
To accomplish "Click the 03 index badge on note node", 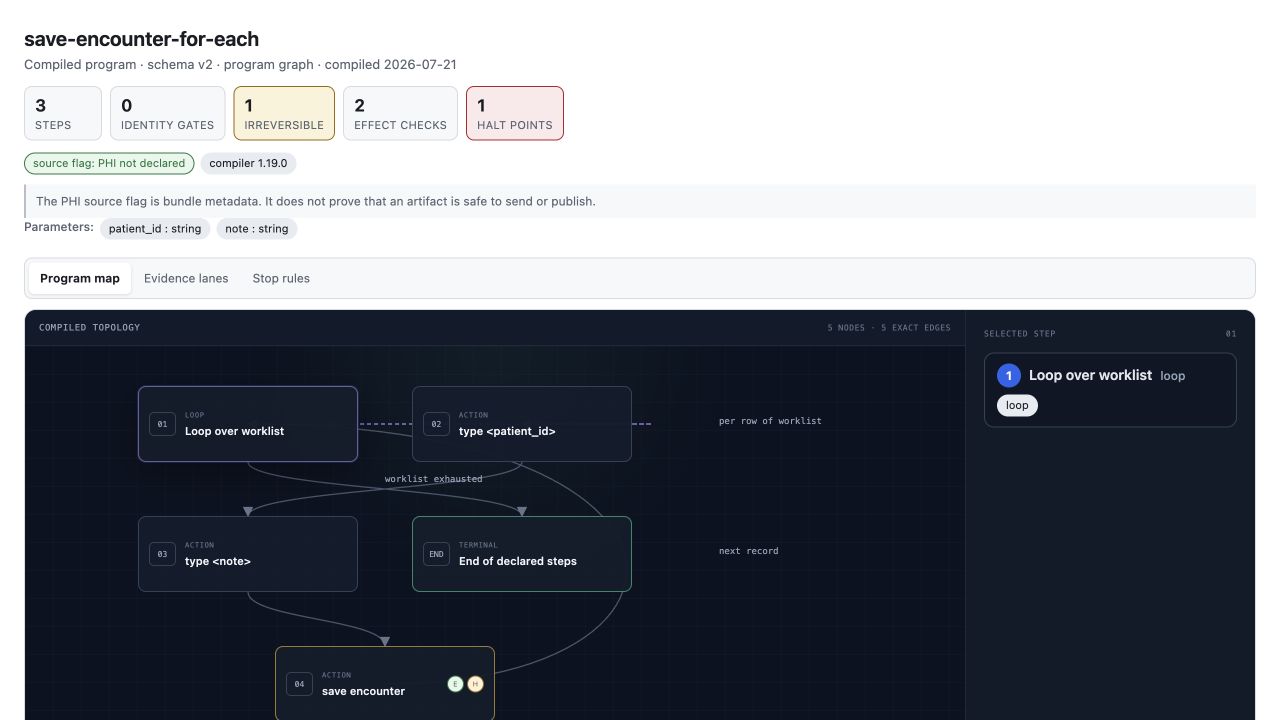I will (x=162, y=554).
